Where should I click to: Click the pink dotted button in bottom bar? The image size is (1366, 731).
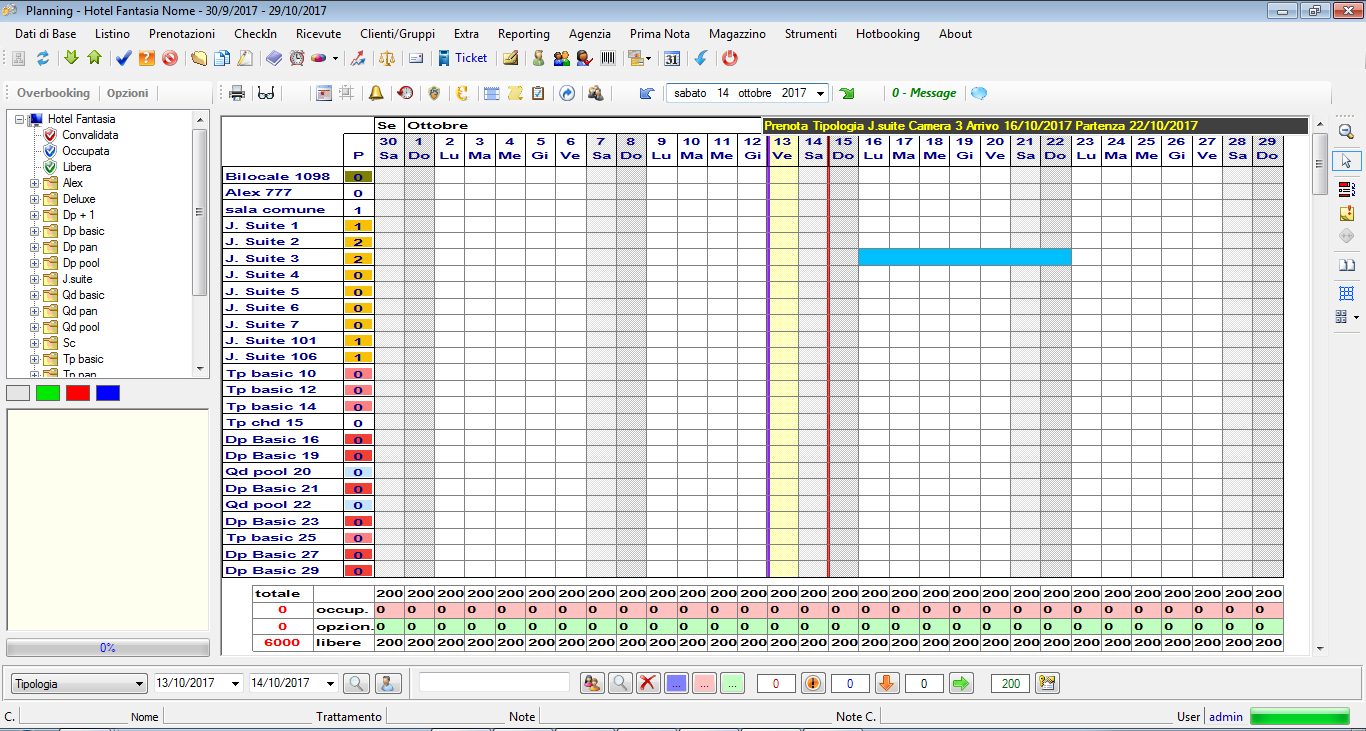pyautogui.click(x=704, y=683)
